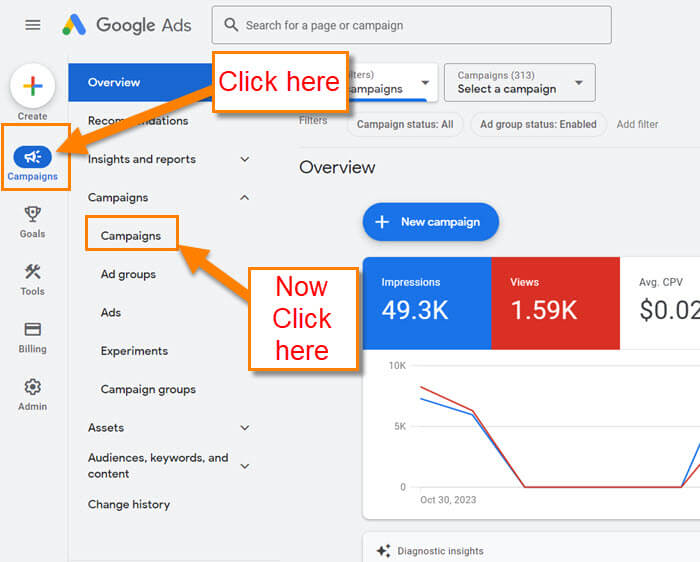Select the Views metric card

pos(556,303)
